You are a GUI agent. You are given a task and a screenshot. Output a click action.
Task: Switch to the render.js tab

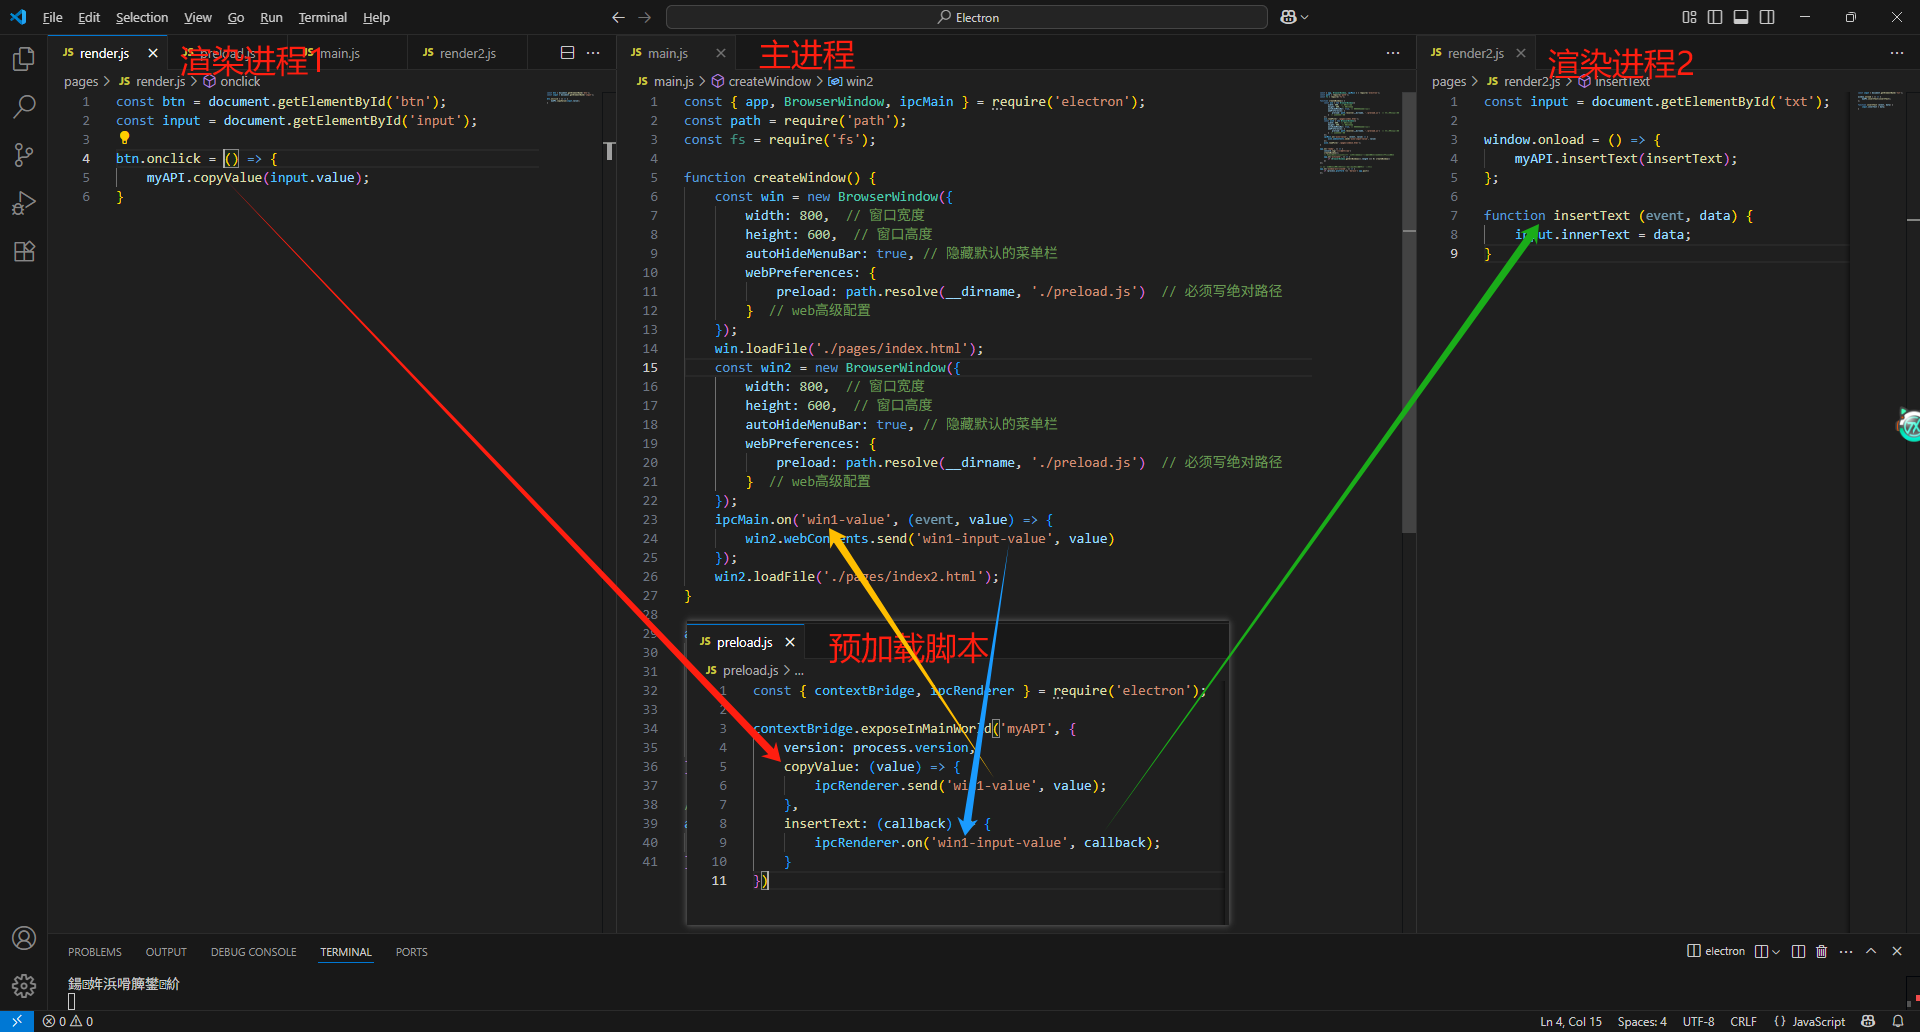click(105, 53)
